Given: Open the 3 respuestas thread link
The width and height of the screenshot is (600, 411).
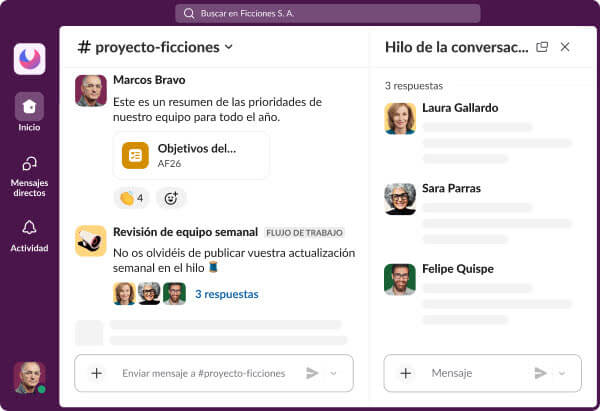Looking at the screenshot, I should click(226, 294).
